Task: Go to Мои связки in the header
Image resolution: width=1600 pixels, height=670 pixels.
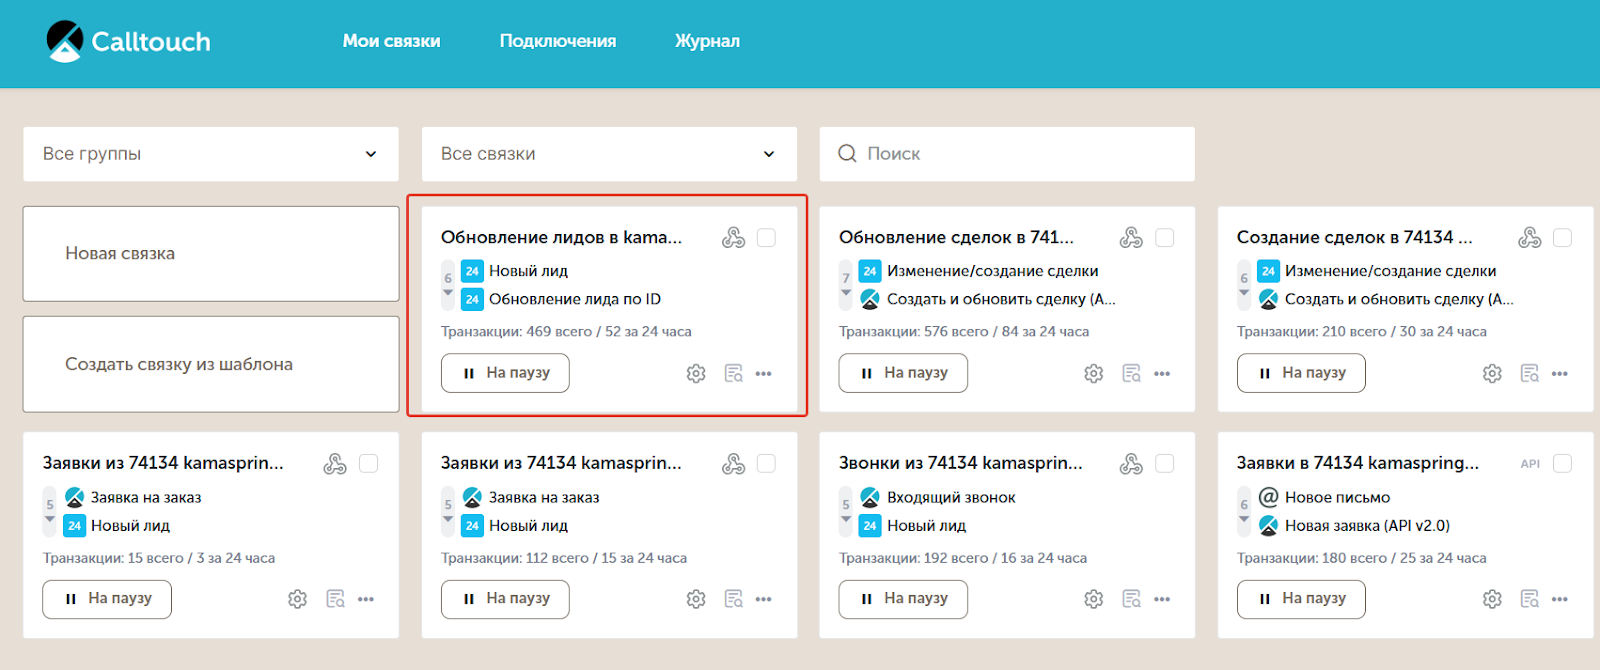Action: (391, 41)
